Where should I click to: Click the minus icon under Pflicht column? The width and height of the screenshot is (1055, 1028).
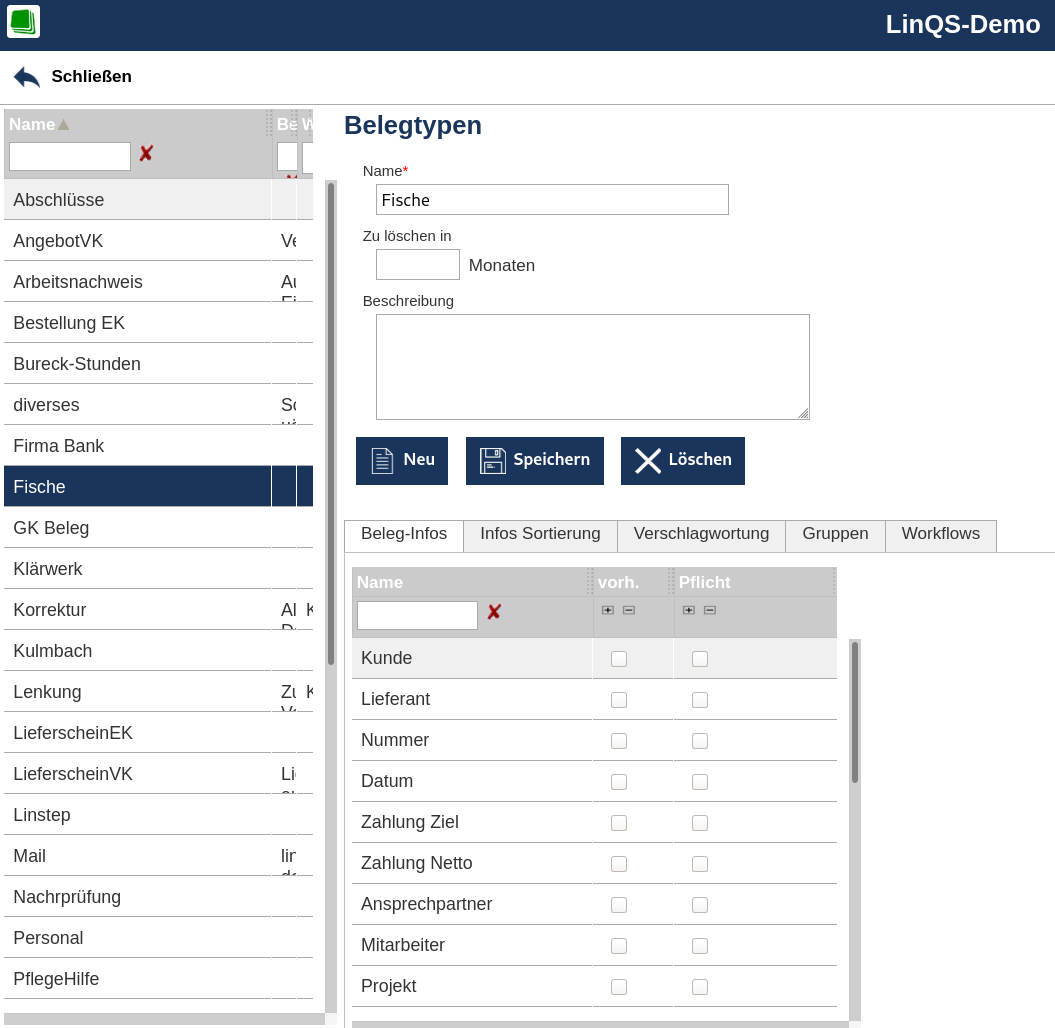tap(710, 610)
